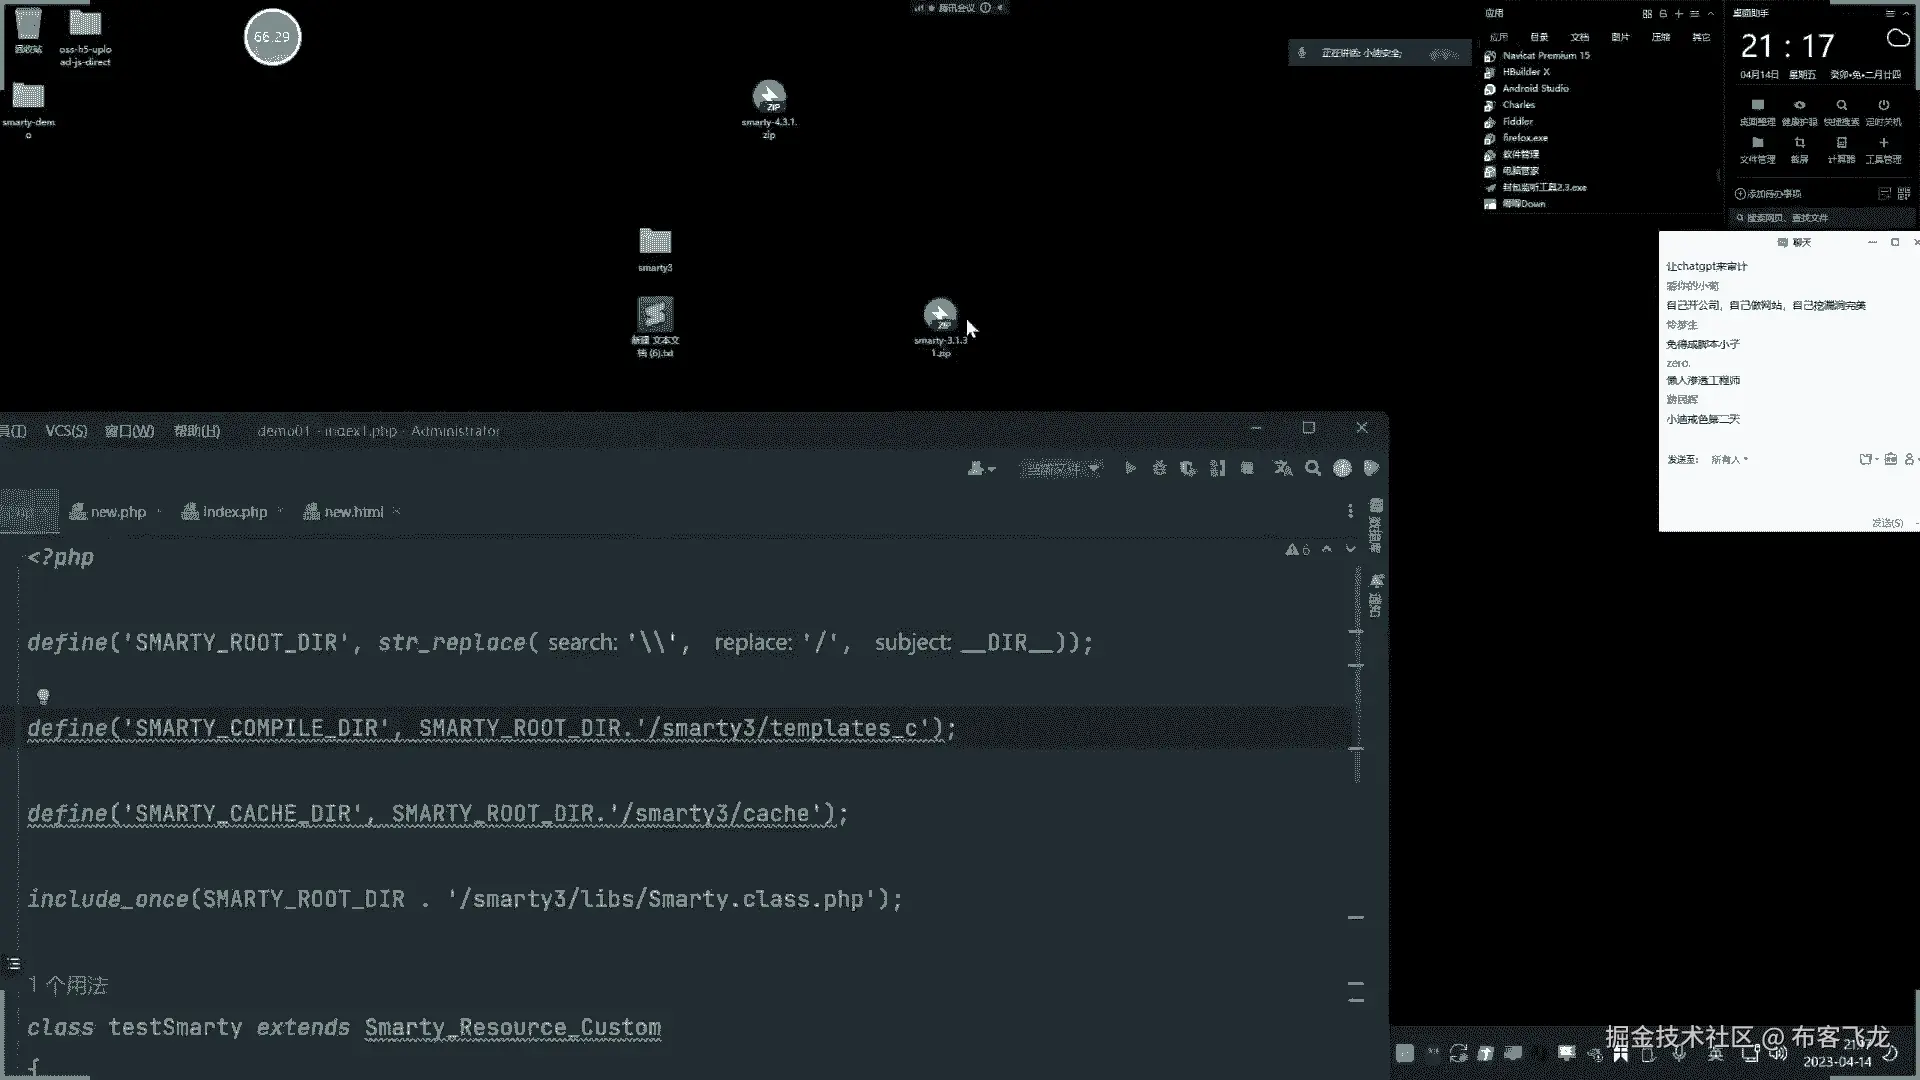Switch to the index.php editor tab
Screen dimensions: 1920x1080
click(234, 512)
